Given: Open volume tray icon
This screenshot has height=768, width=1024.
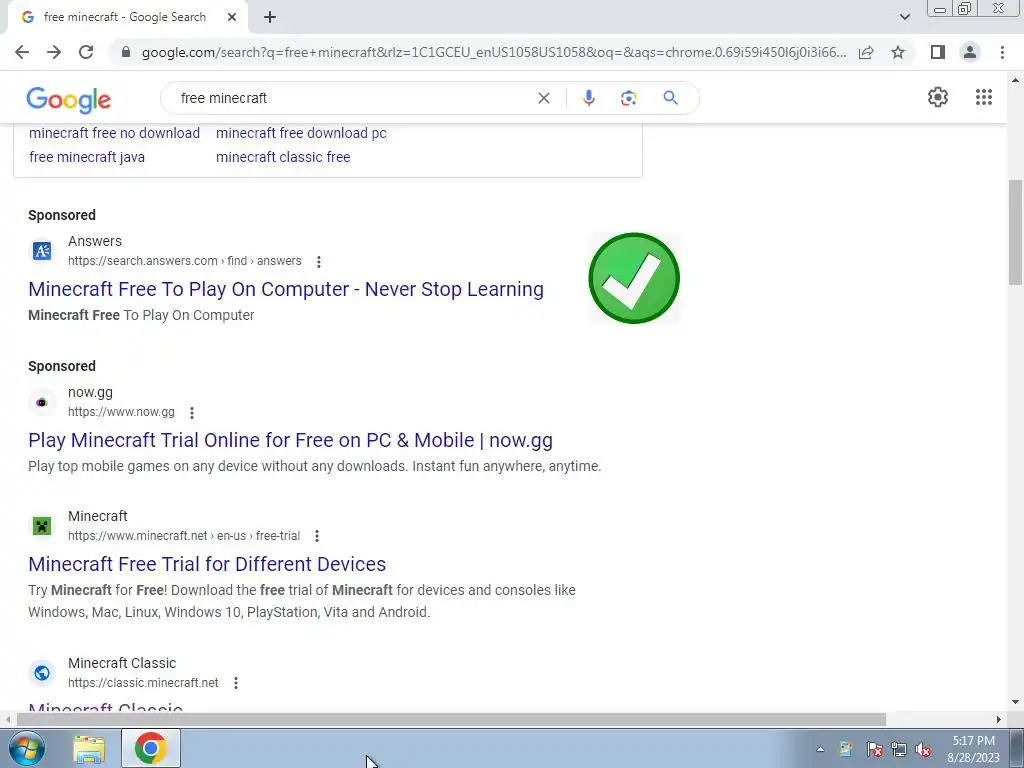Looking at the screenshot, I should point(923,750).
